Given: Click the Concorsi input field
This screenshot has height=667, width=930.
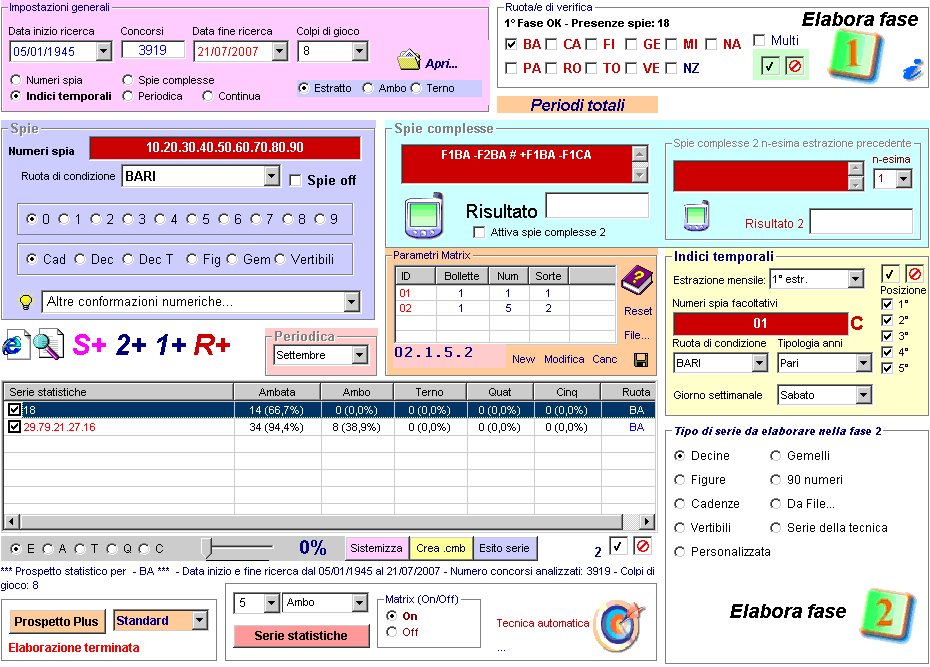Looking at the screenshot, I should point(153,50).
